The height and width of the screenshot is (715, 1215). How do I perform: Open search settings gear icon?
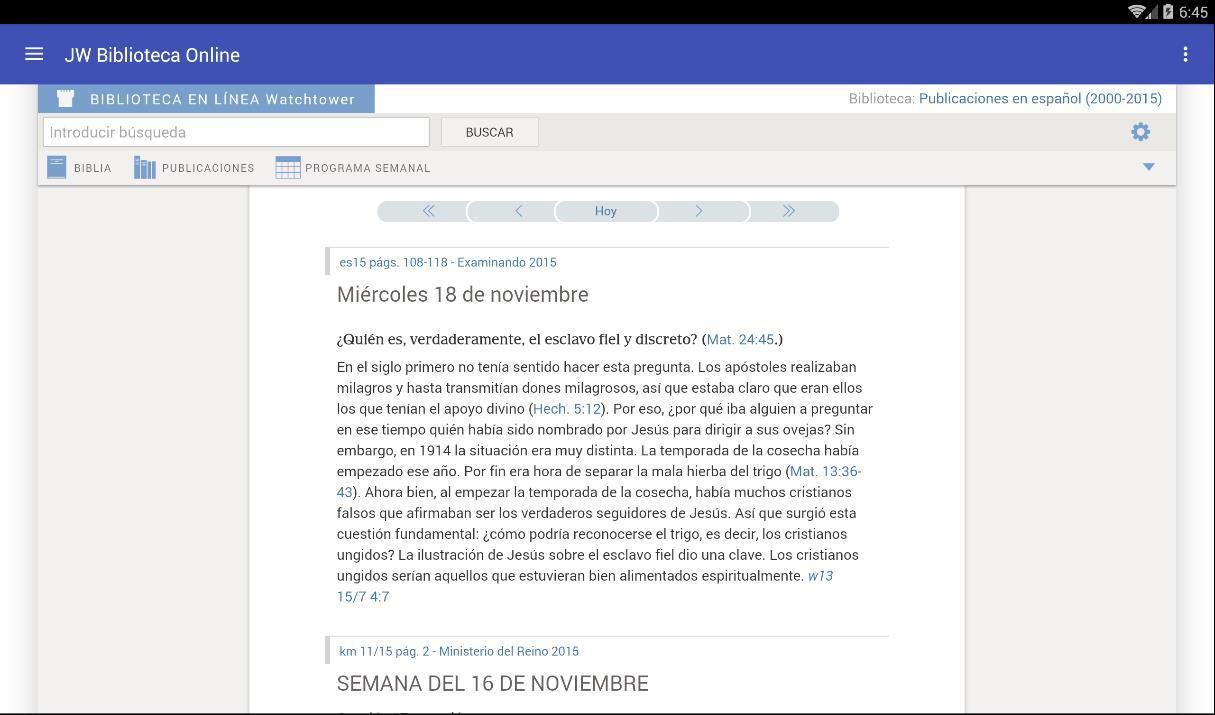tap(1140, 132)
